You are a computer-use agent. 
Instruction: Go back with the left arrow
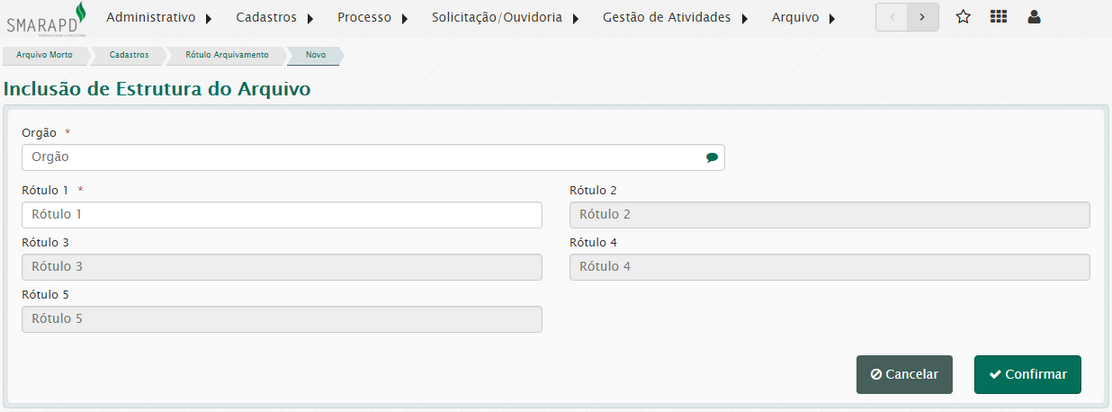pos(891,17)
